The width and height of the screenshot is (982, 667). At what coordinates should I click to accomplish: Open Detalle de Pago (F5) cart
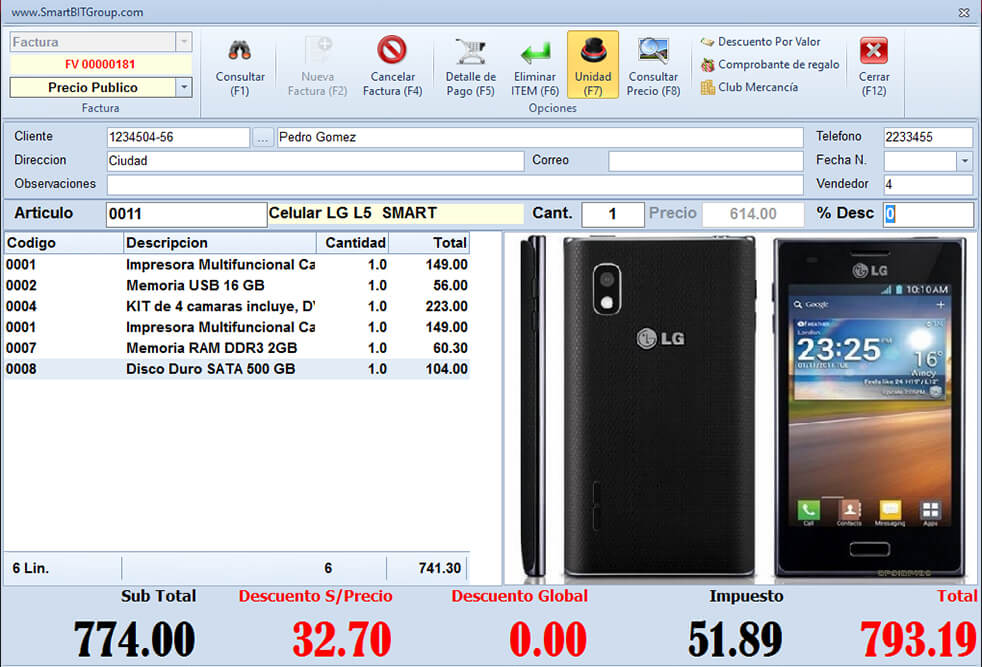pyautogui.click(x=470, y=66)
